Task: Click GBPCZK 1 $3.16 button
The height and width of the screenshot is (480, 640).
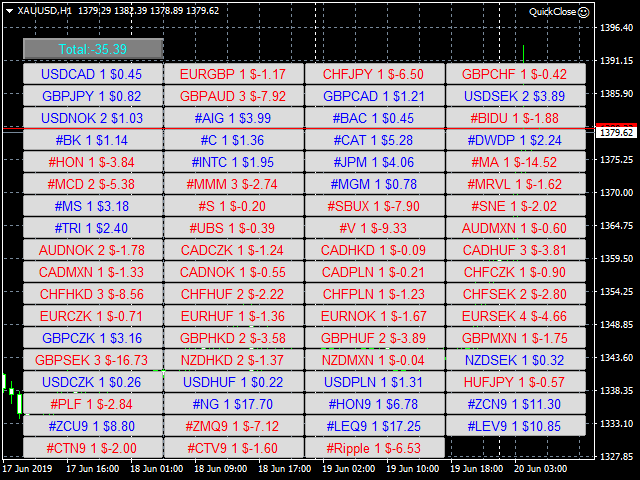Action: point(93,338)
